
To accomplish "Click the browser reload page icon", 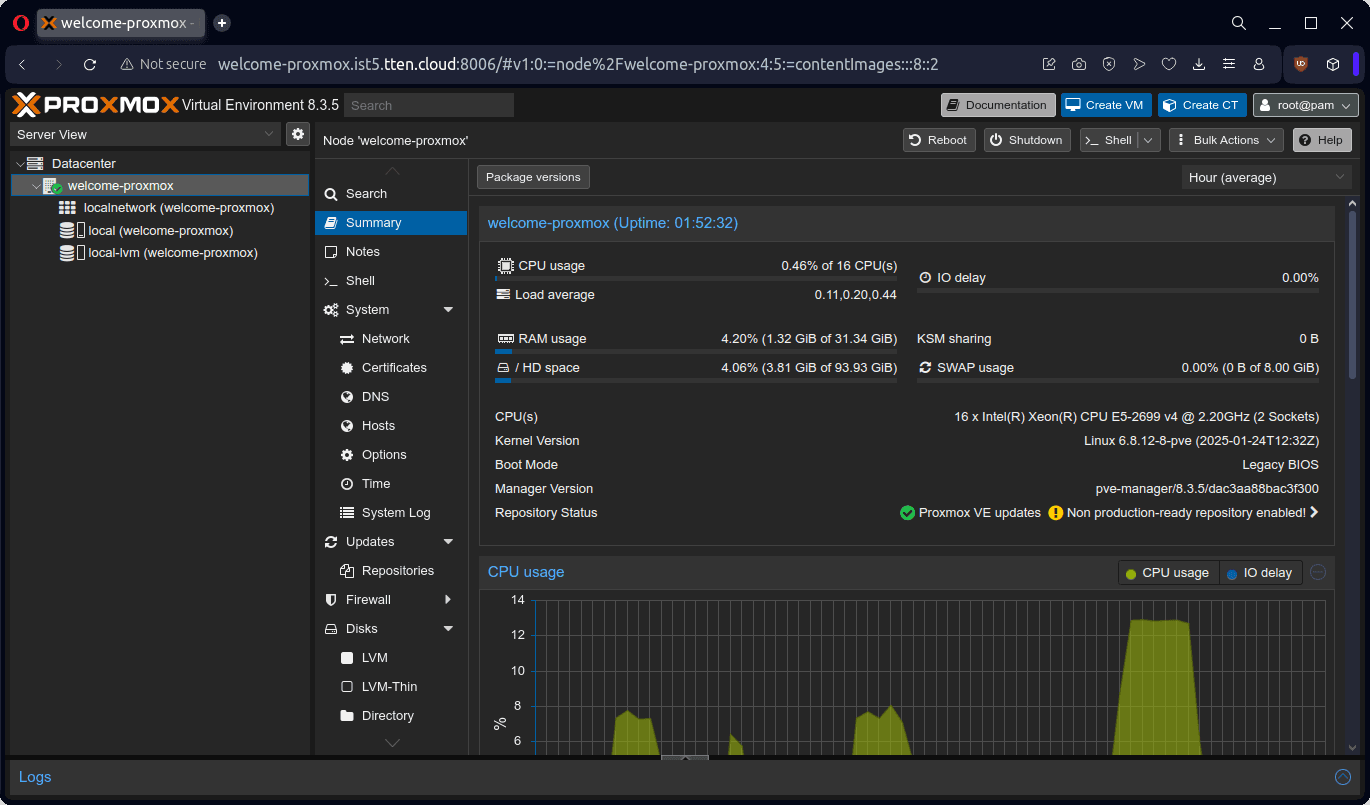I will click(x=90, y=64).
